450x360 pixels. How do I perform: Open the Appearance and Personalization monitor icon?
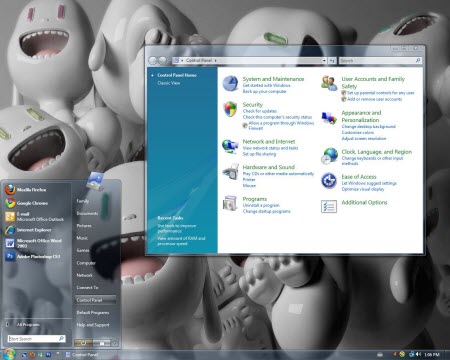(x=329, y=118)
